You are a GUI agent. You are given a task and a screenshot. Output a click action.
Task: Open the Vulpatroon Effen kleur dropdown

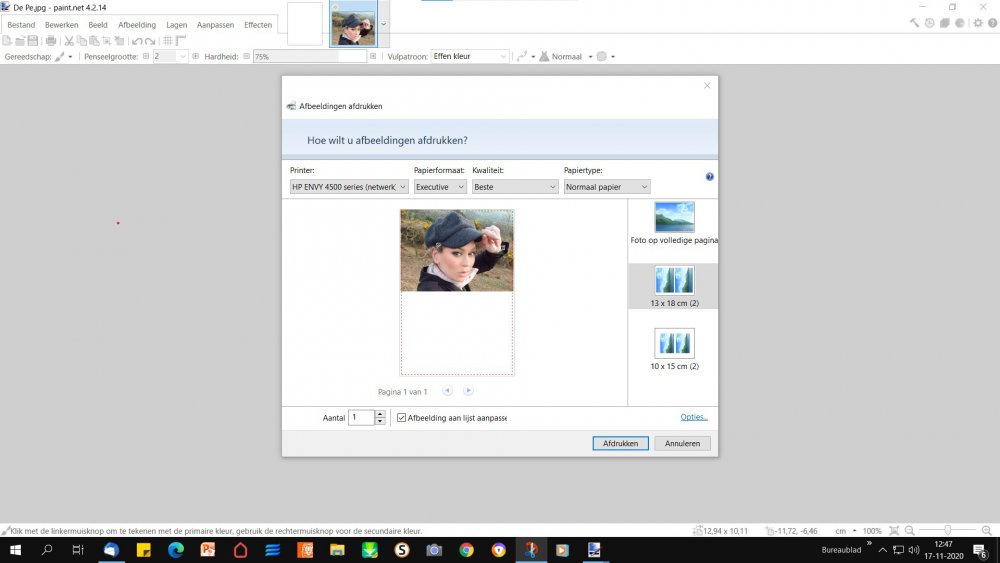click(470, 56)
